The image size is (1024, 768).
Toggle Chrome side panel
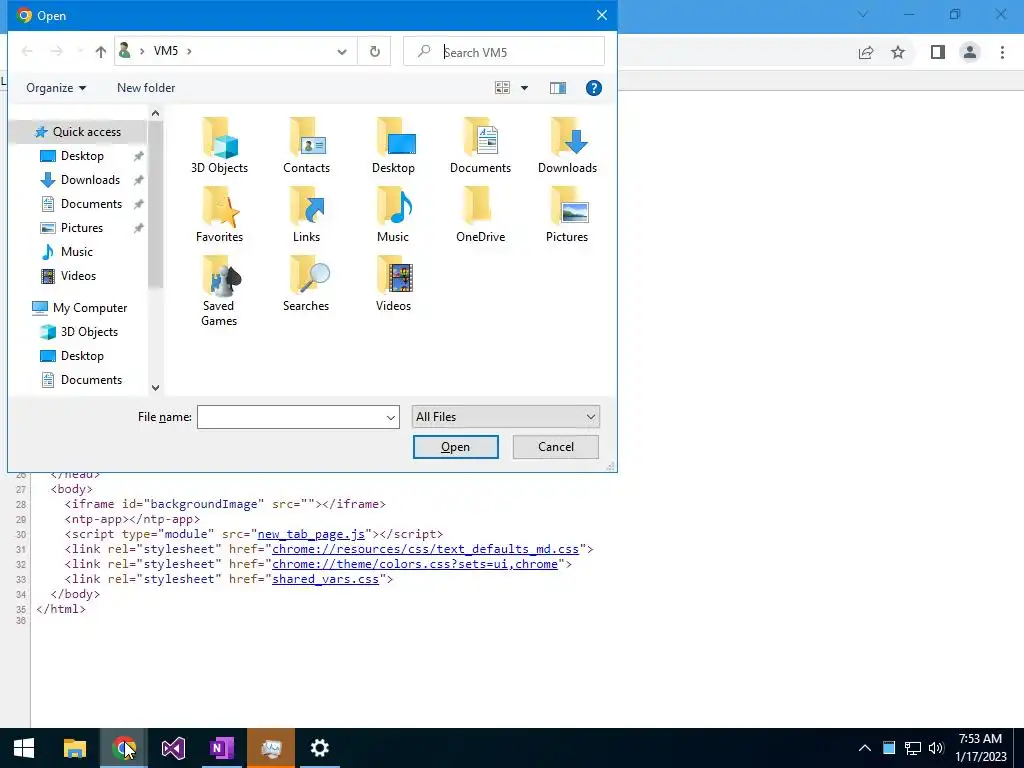pyautogui.click(x=938, y=52)
